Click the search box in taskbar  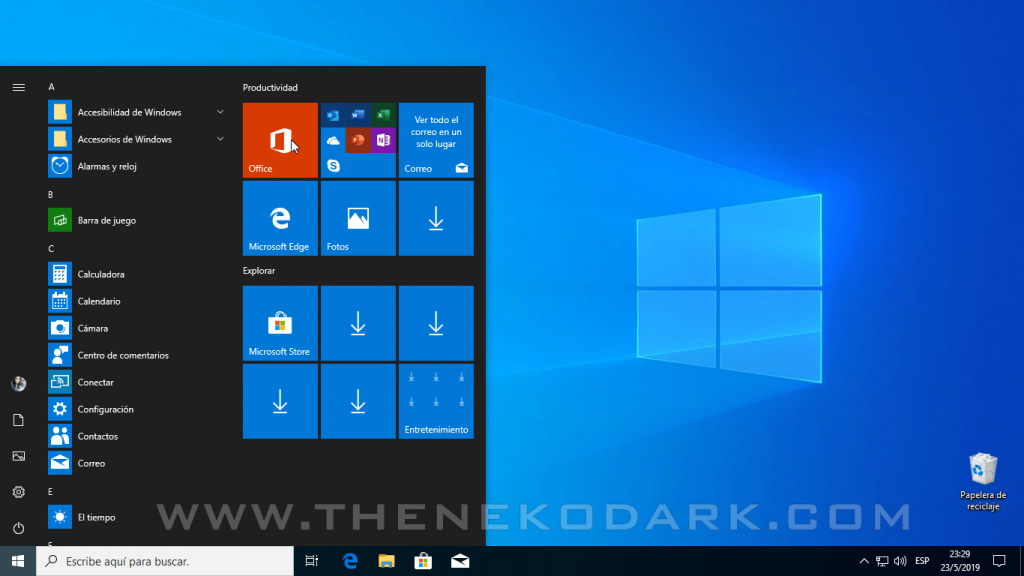pyautogui.click(x=165, y=561)
